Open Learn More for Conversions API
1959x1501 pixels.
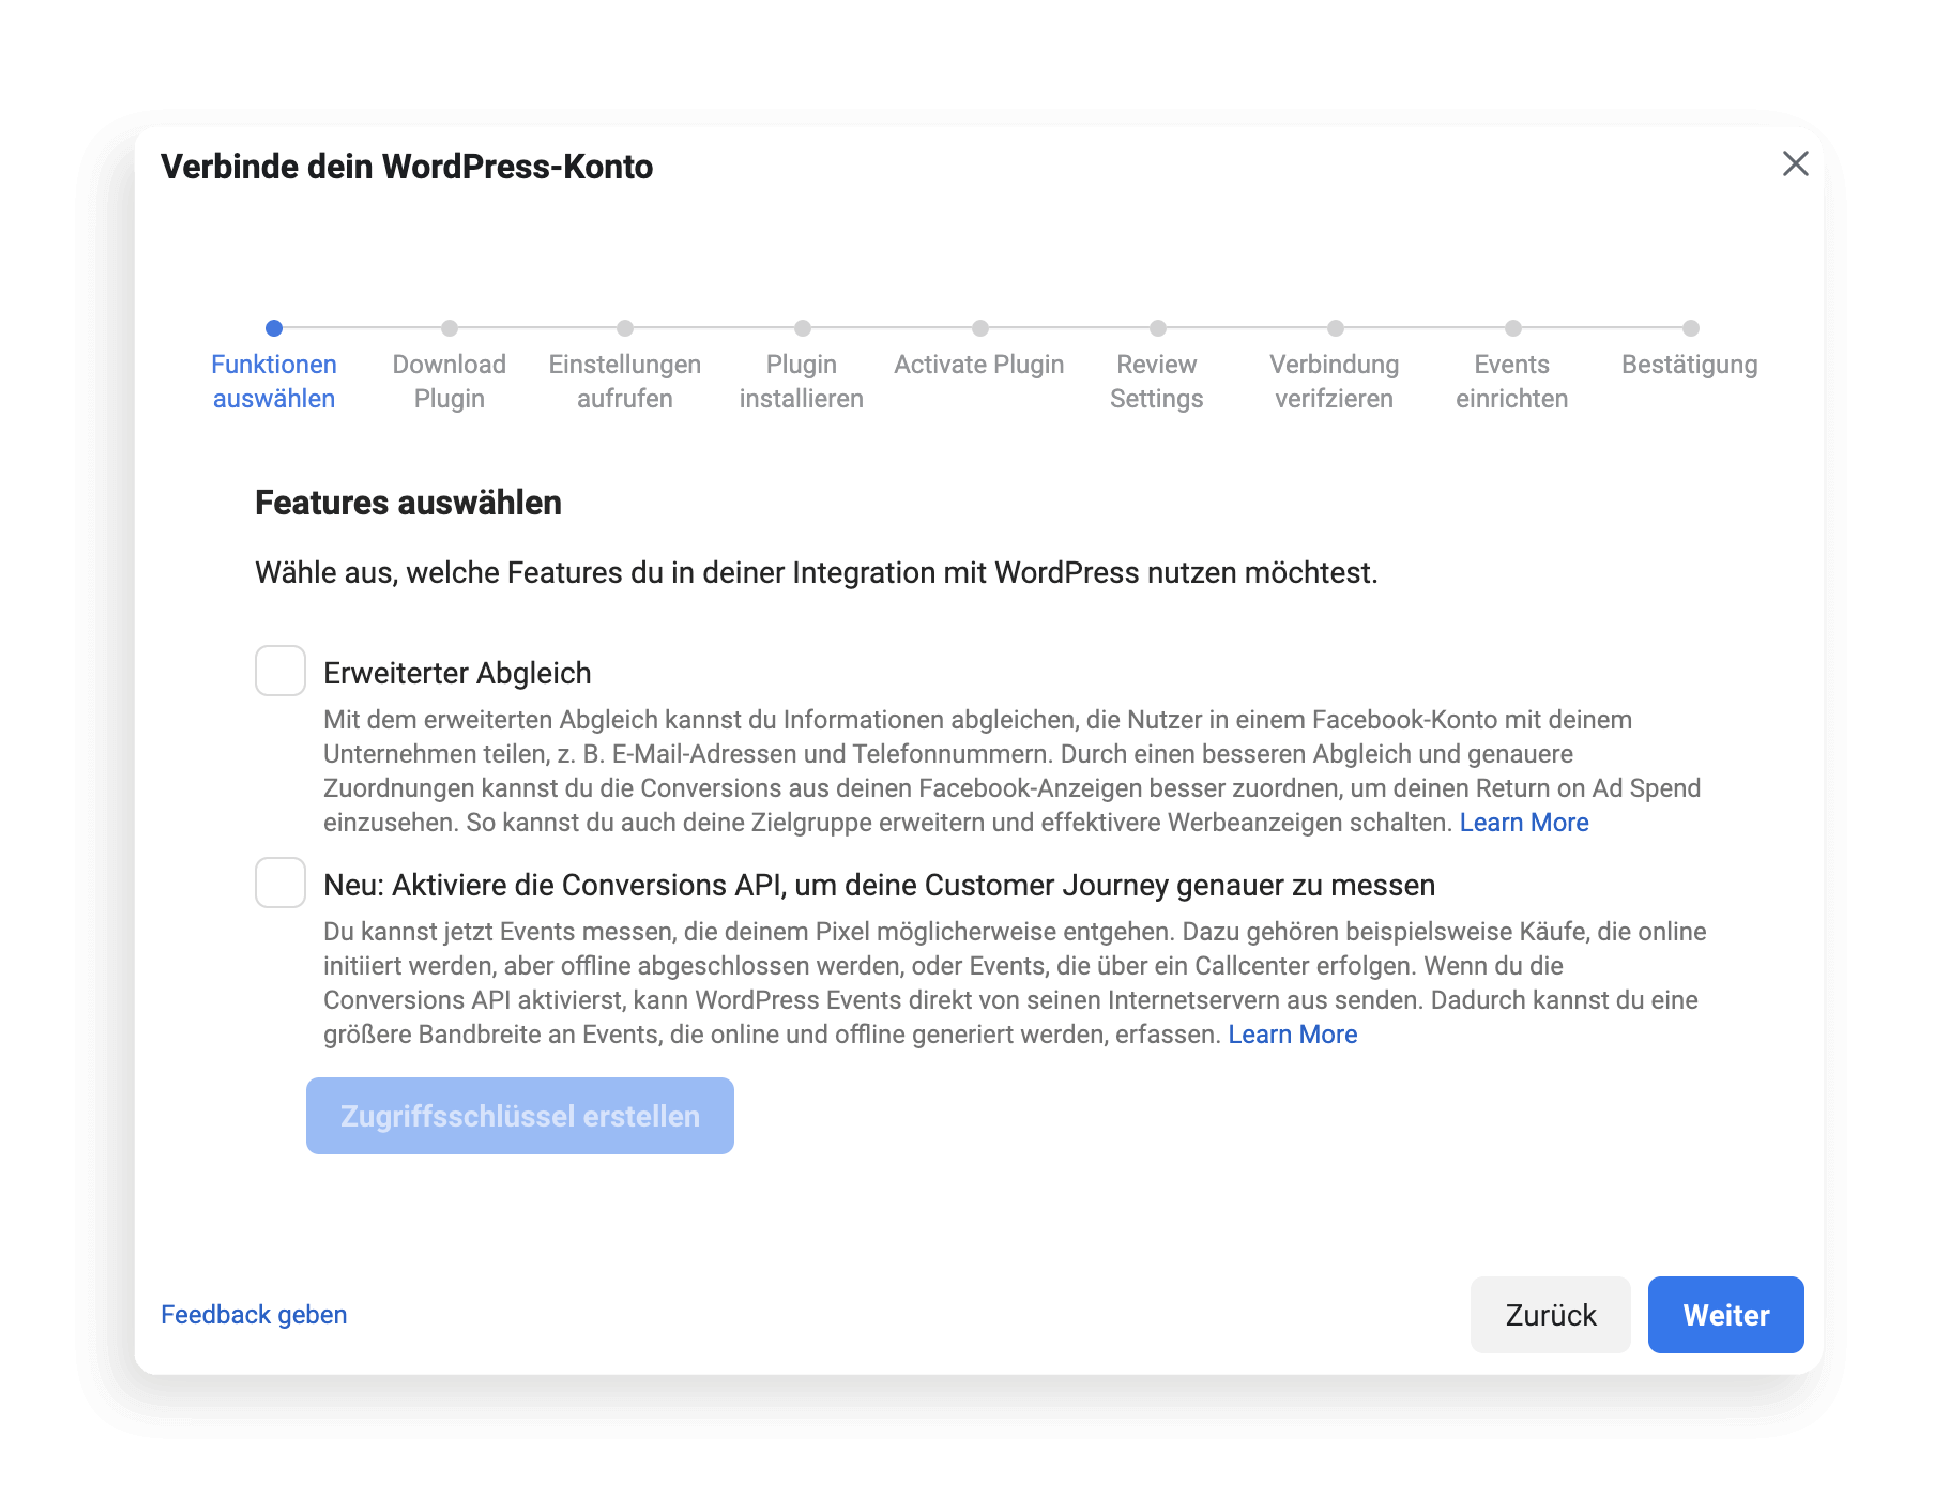tap(1293, 1034)
